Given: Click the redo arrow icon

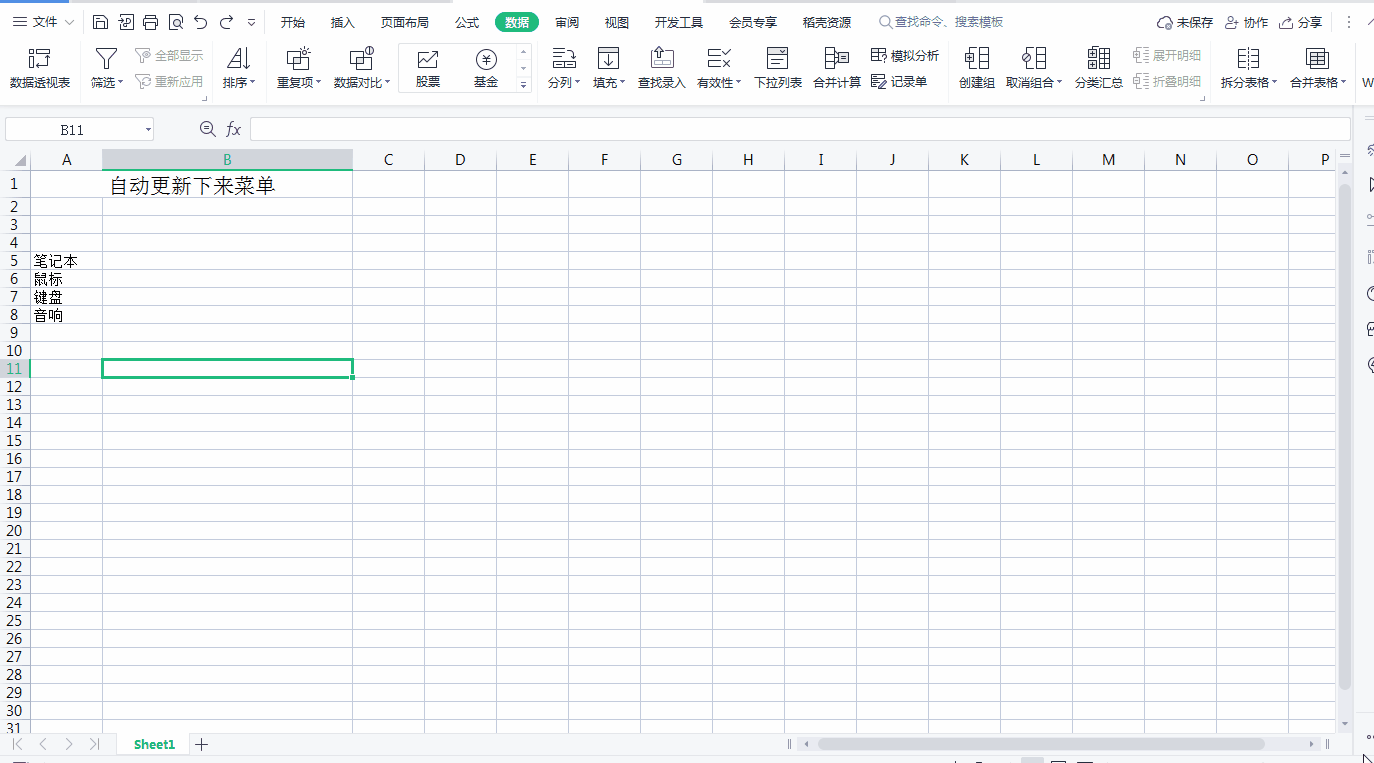Looking at the screenshot, I should pos(226,22).
